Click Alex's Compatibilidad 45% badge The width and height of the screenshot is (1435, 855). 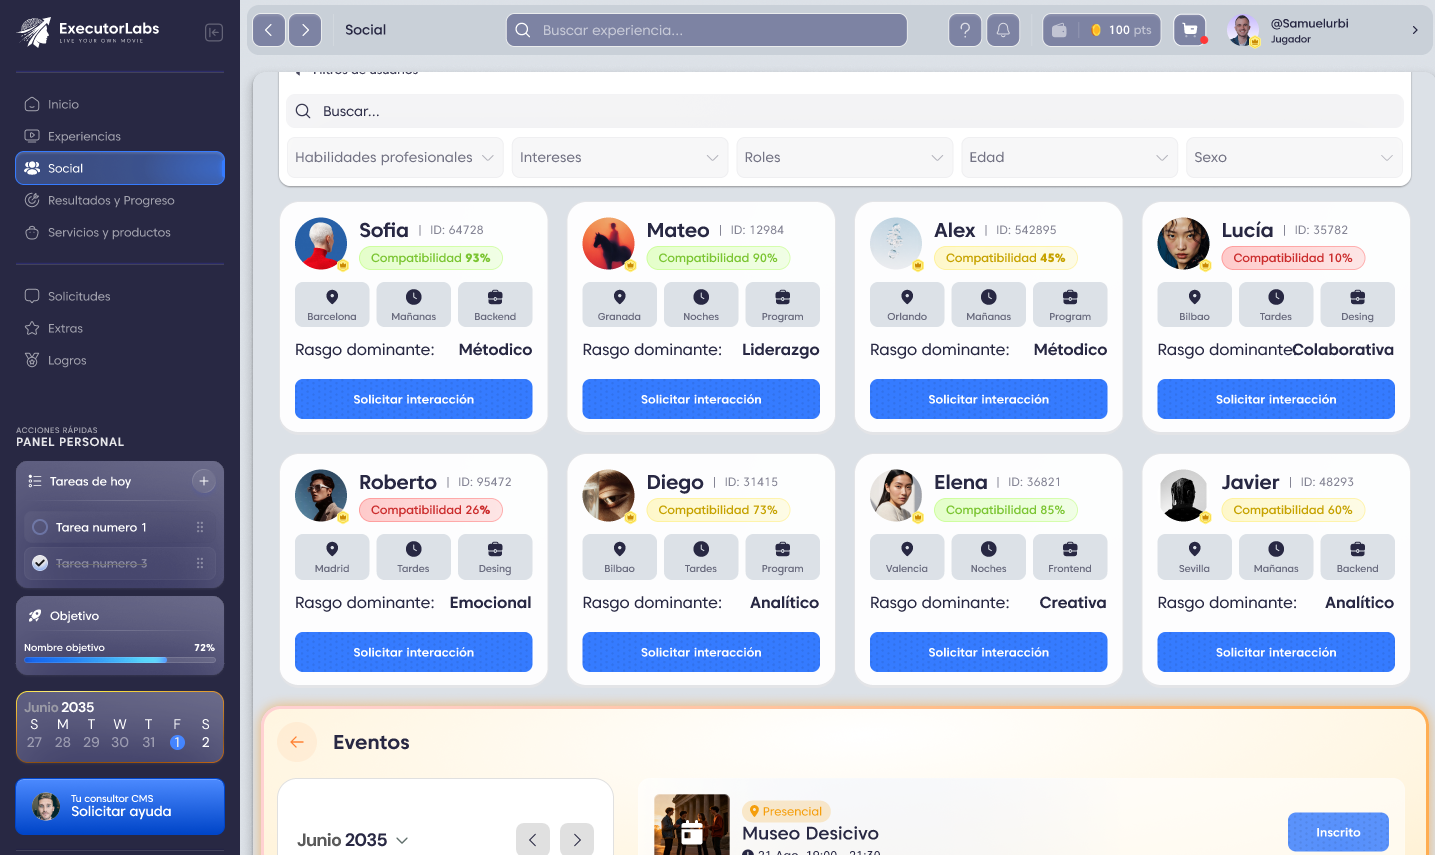coord(1006,258)
